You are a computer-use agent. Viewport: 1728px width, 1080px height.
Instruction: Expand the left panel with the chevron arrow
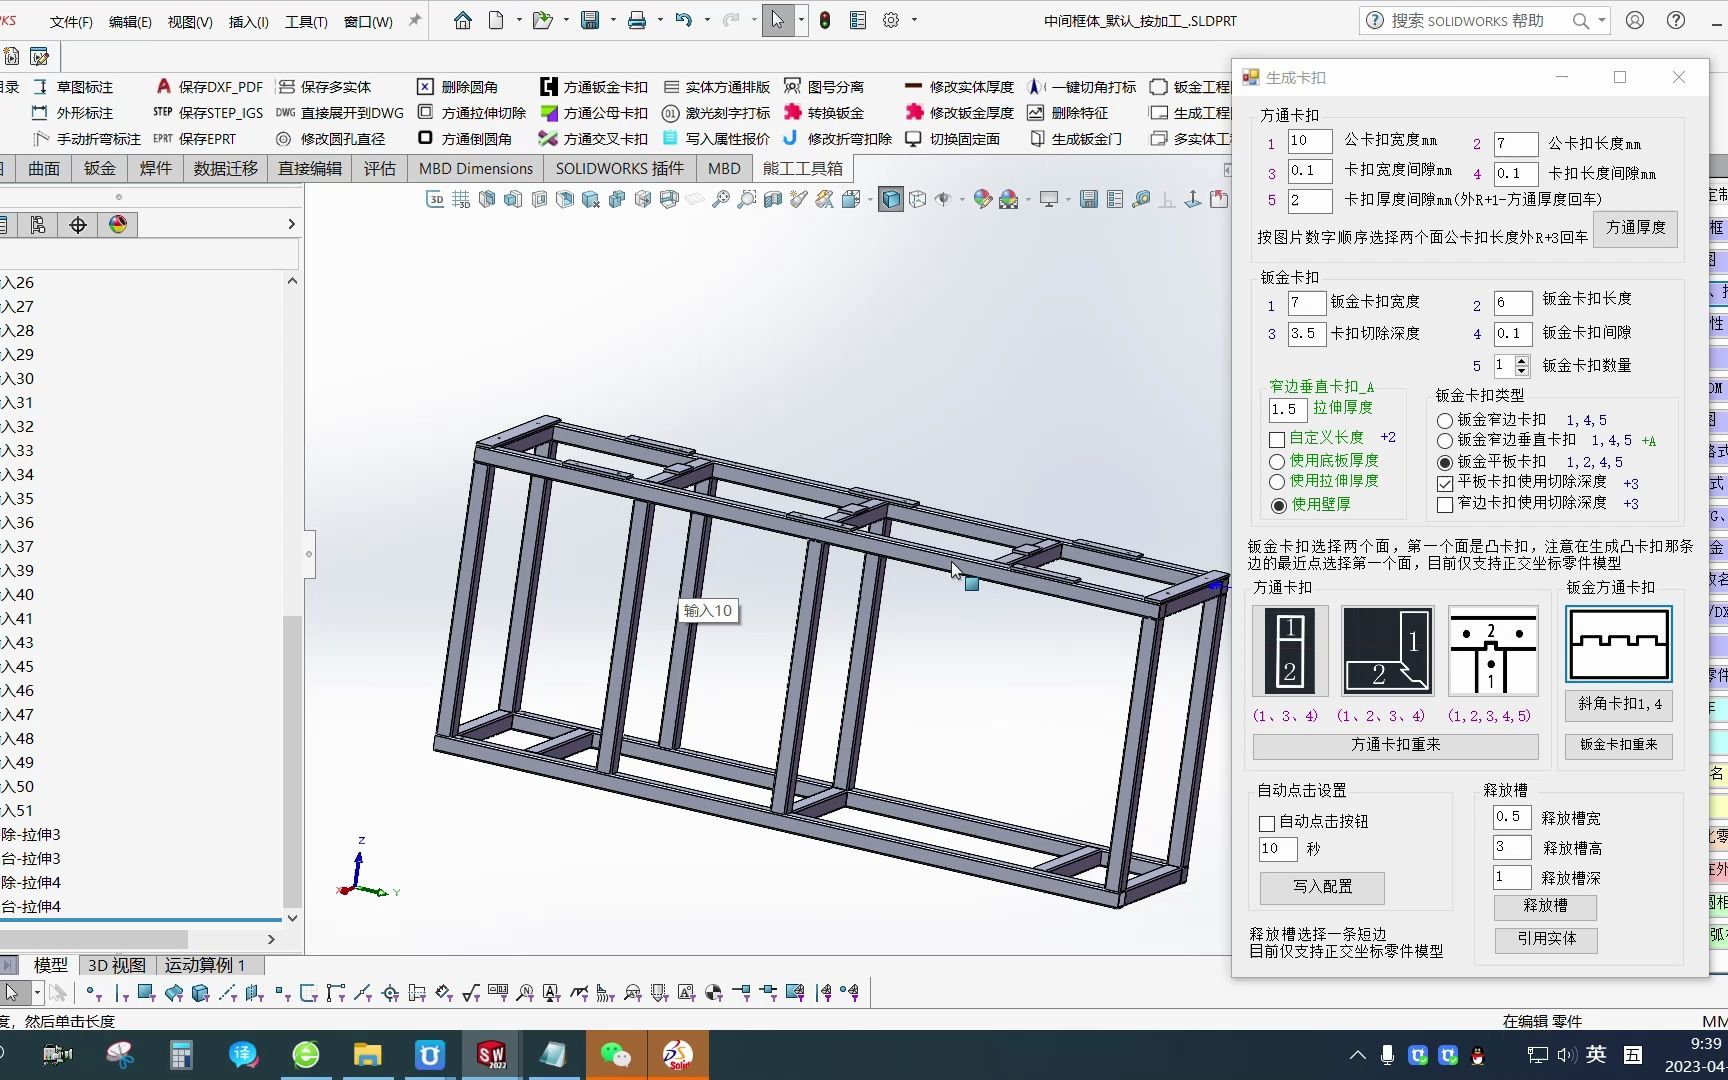(x=291, y=224)
